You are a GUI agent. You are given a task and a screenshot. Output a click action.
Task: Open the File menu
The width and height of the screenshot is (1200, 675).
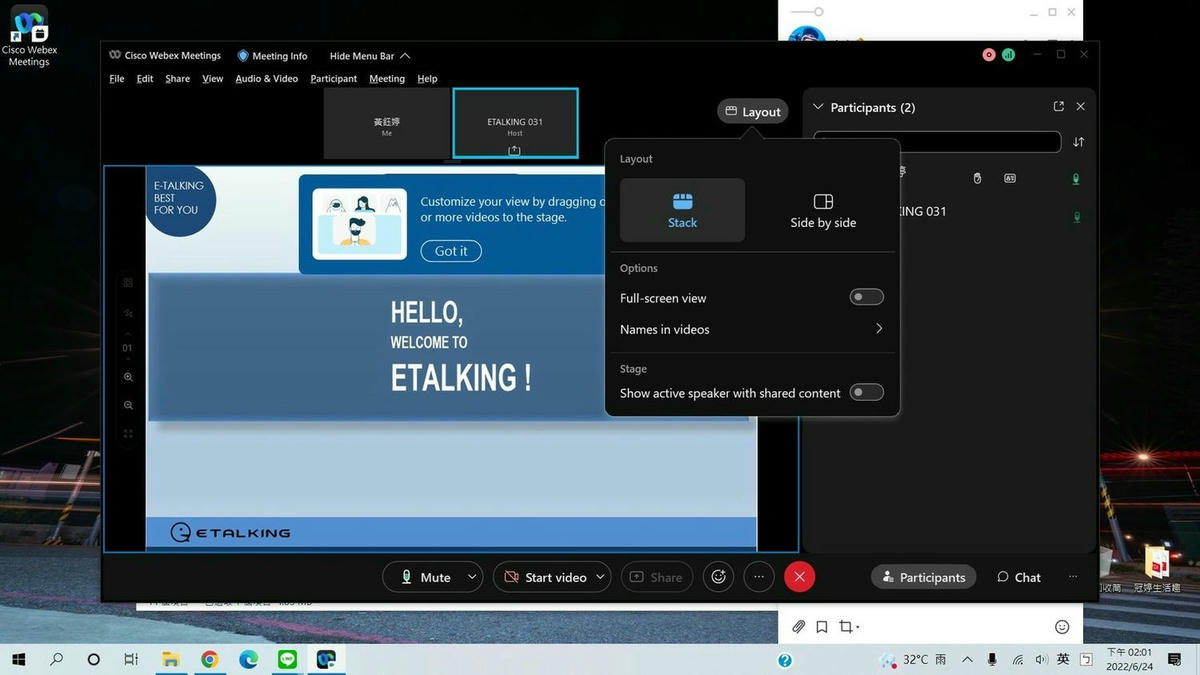(x=117, y=79)
